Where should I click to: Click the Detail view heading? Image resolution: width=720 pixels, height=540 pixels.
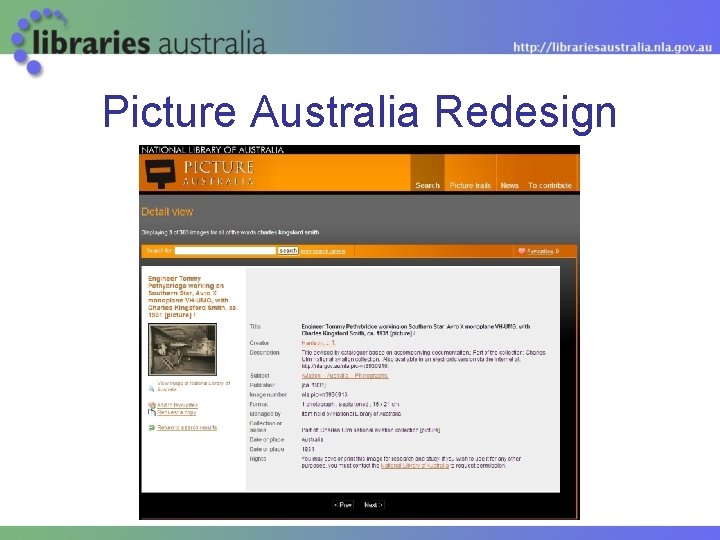coord(167,212)
